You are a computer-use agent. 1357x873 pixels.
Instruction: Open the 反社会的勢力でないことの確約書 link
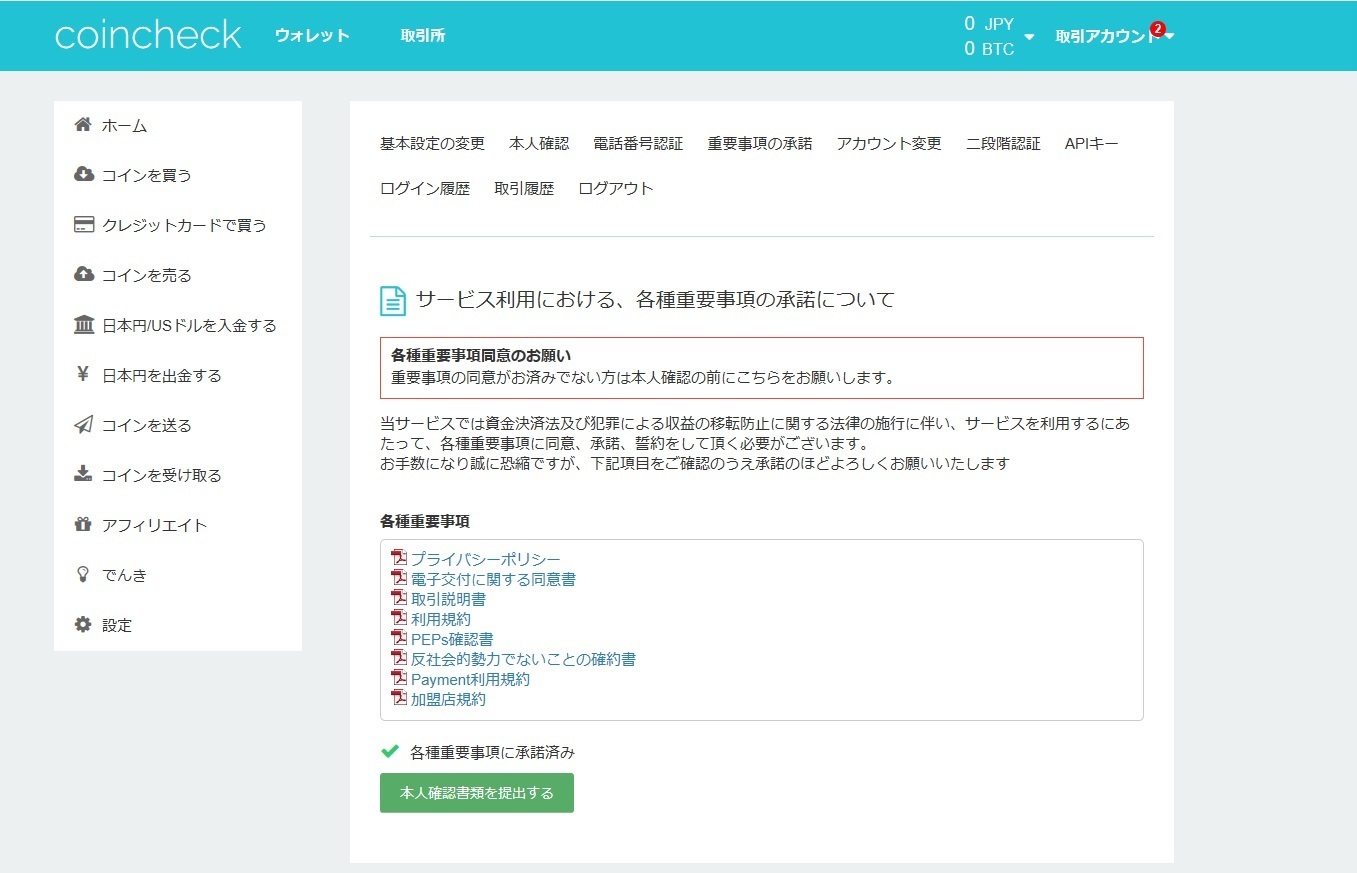tap(523, 659)
